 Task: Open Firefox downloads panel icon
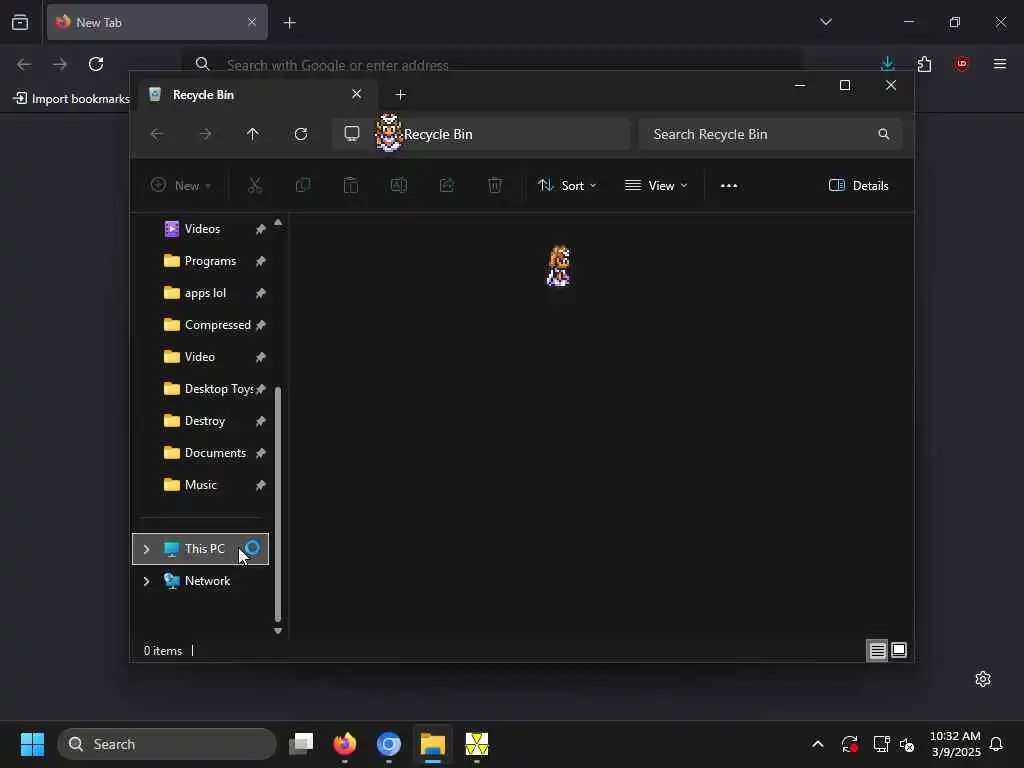[x=888, y=64]
